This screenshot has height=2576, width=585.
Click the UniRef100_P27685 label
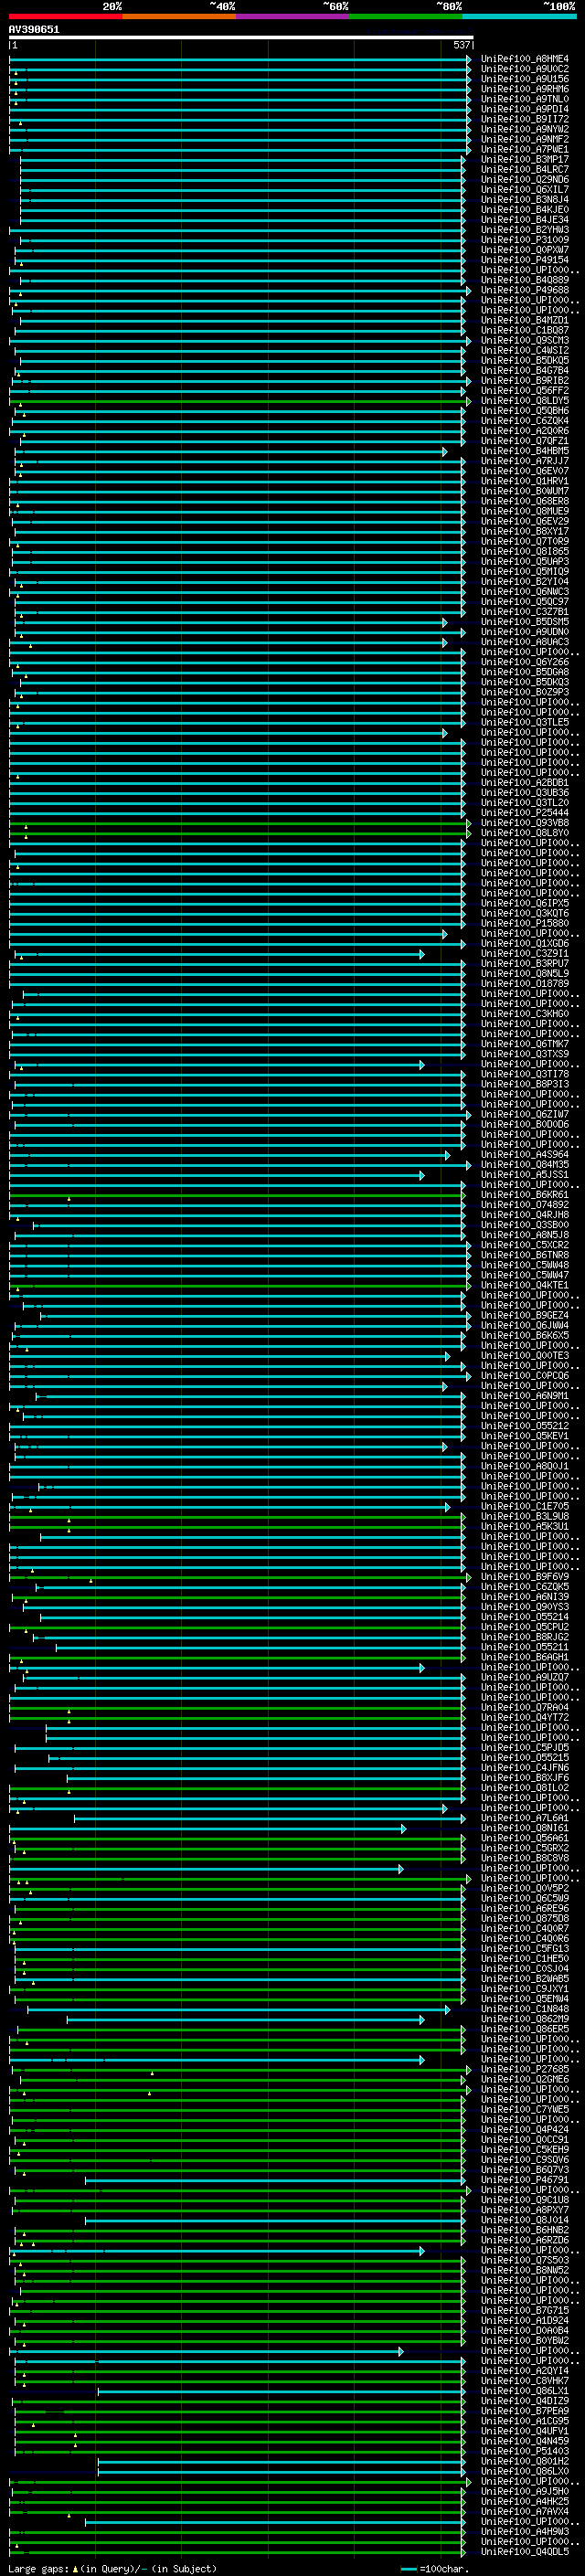coord(525,2070)
